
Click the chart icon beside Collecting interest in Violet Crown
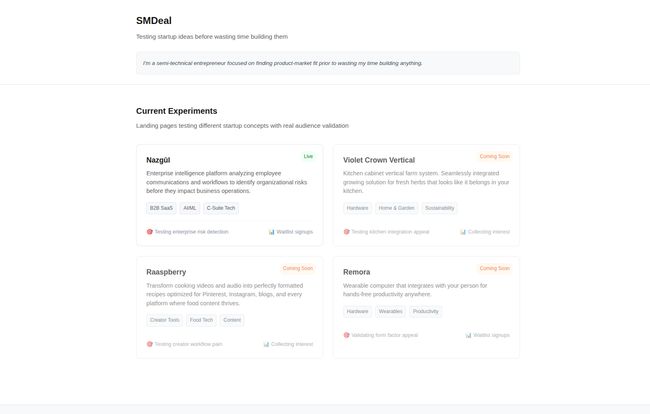tap(463, 232)
